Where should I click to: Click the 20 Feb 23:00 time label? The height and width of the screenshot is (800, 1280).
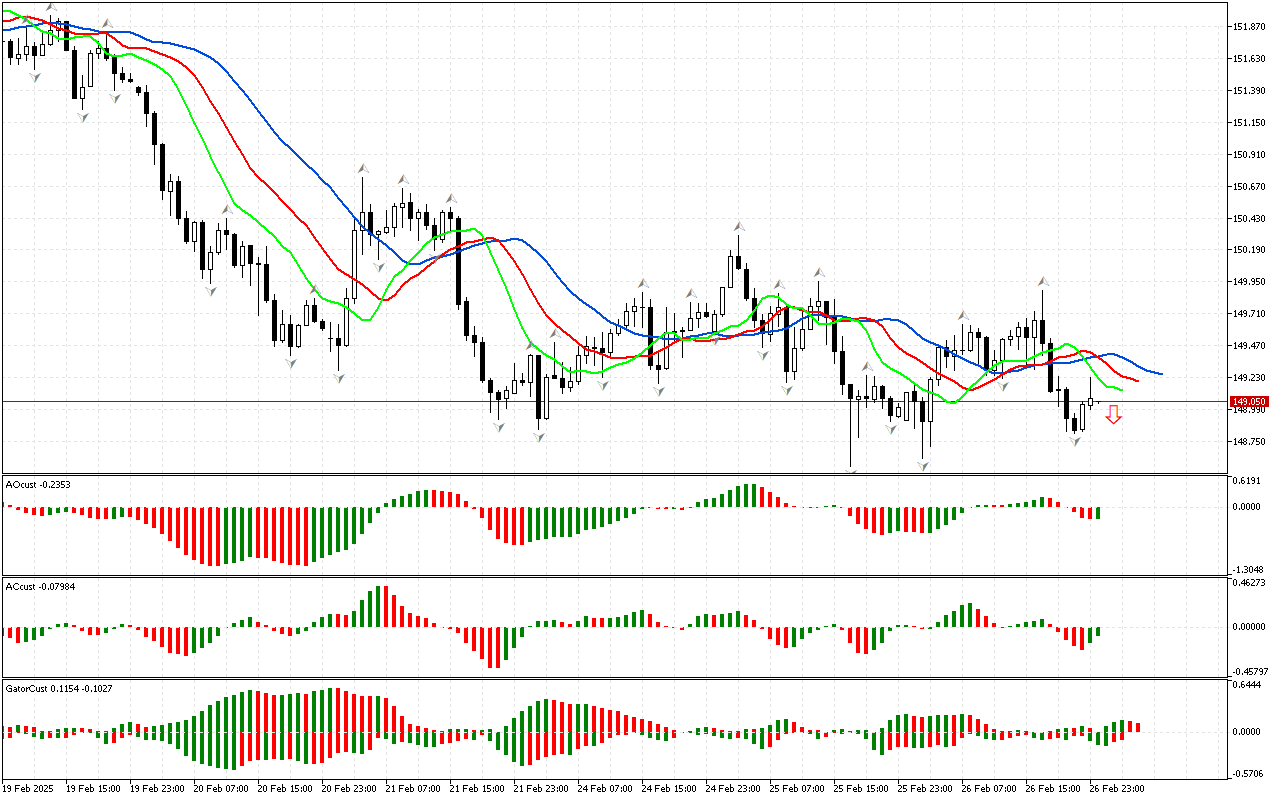[x=349, y=789]
